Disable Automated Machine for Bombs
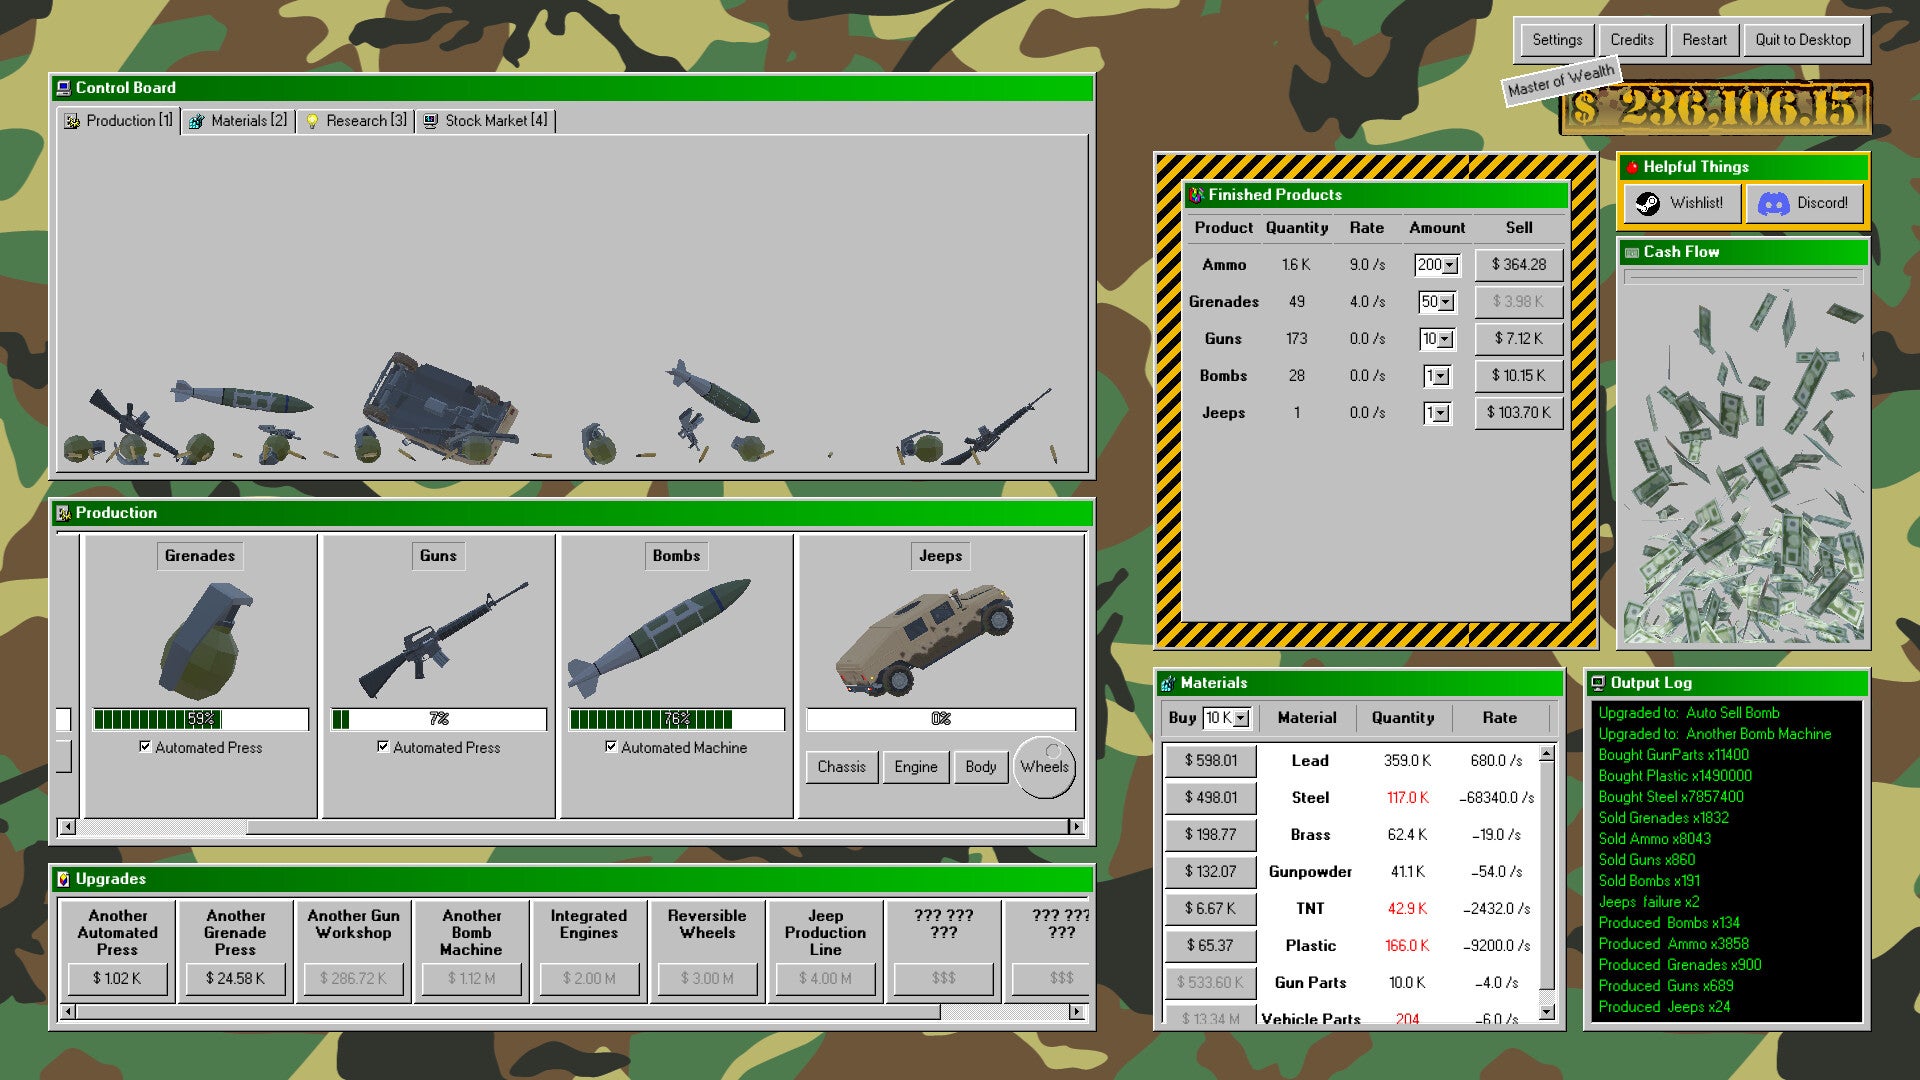This screenshot has height=1080, width=1920. [612, 747]
